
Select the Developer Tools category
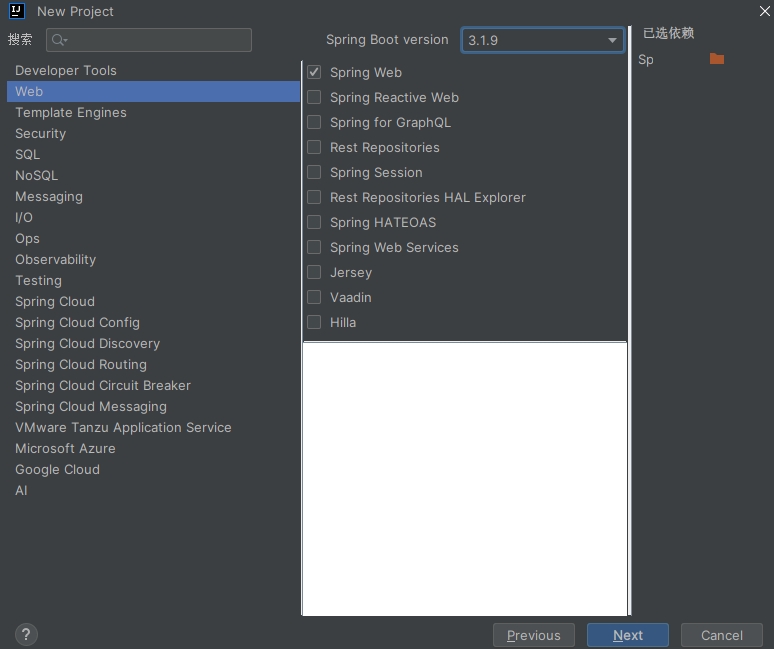[153, 71]
